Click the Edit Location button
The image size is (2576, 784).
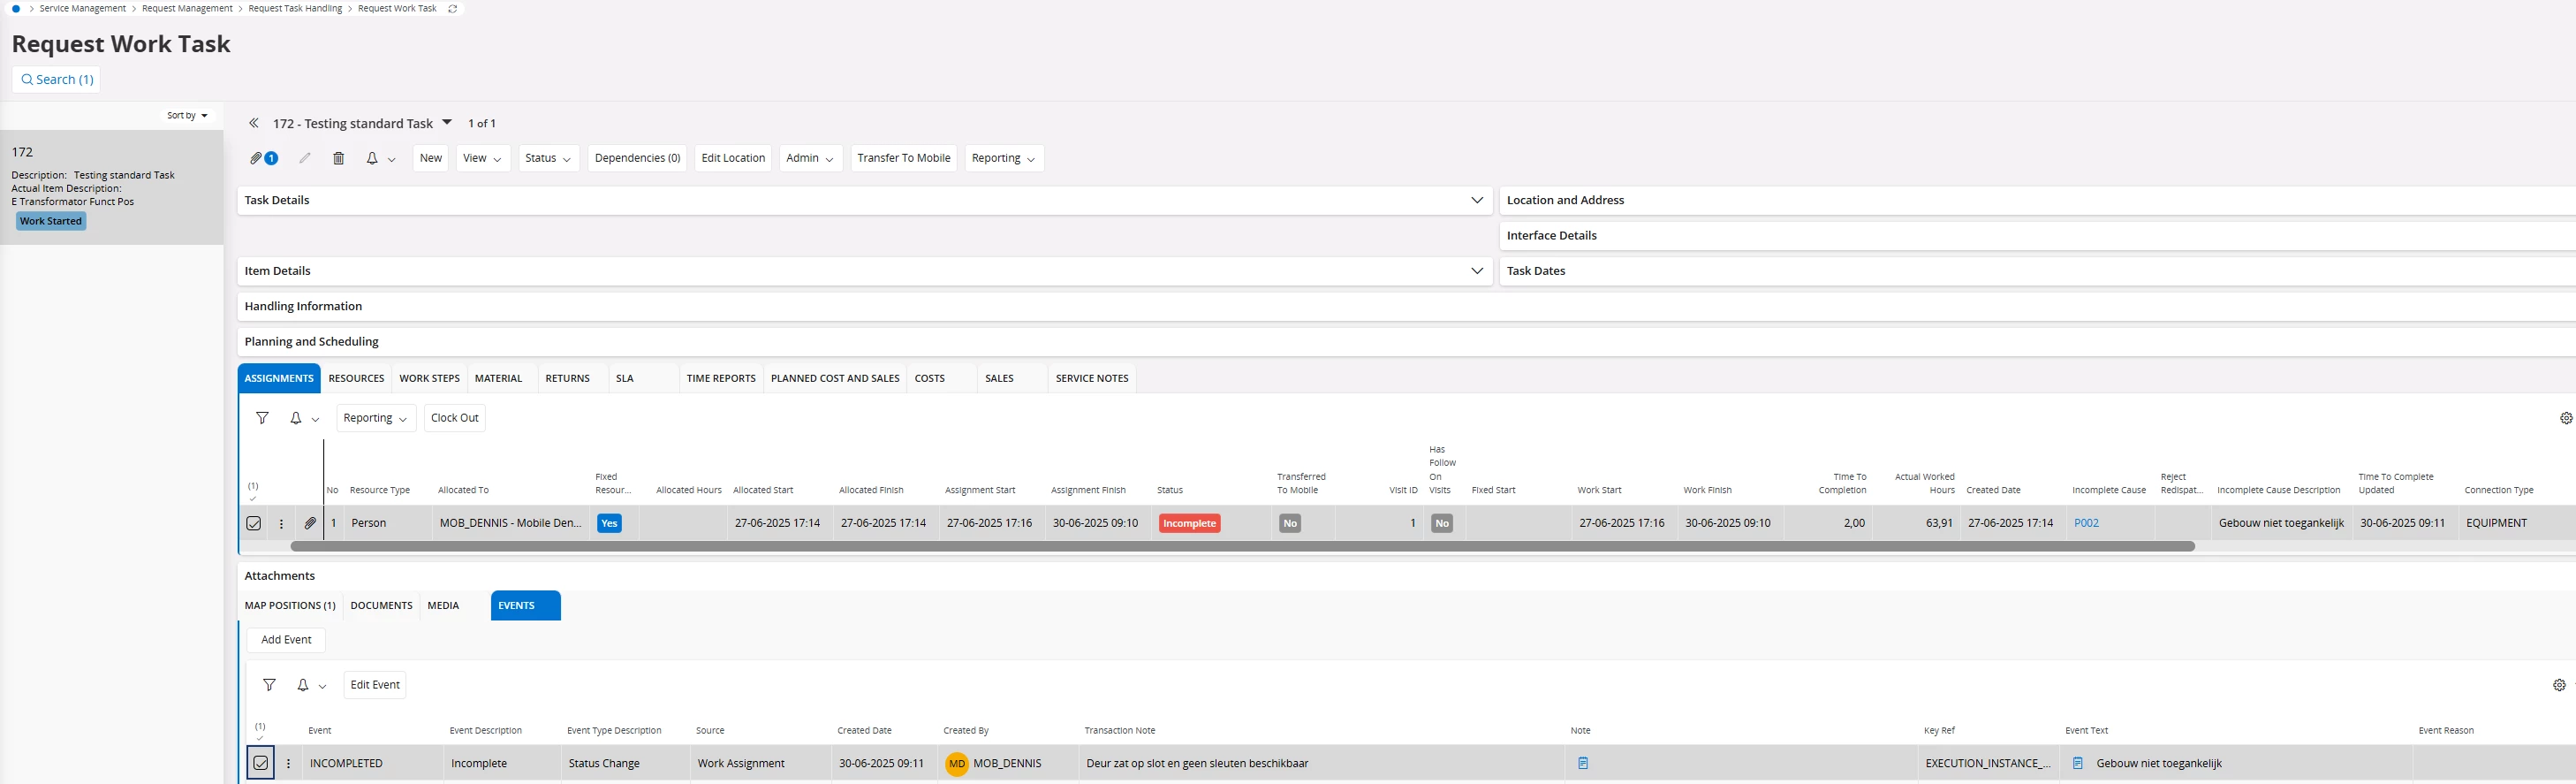pyautogui.click(x=733, y=158)
